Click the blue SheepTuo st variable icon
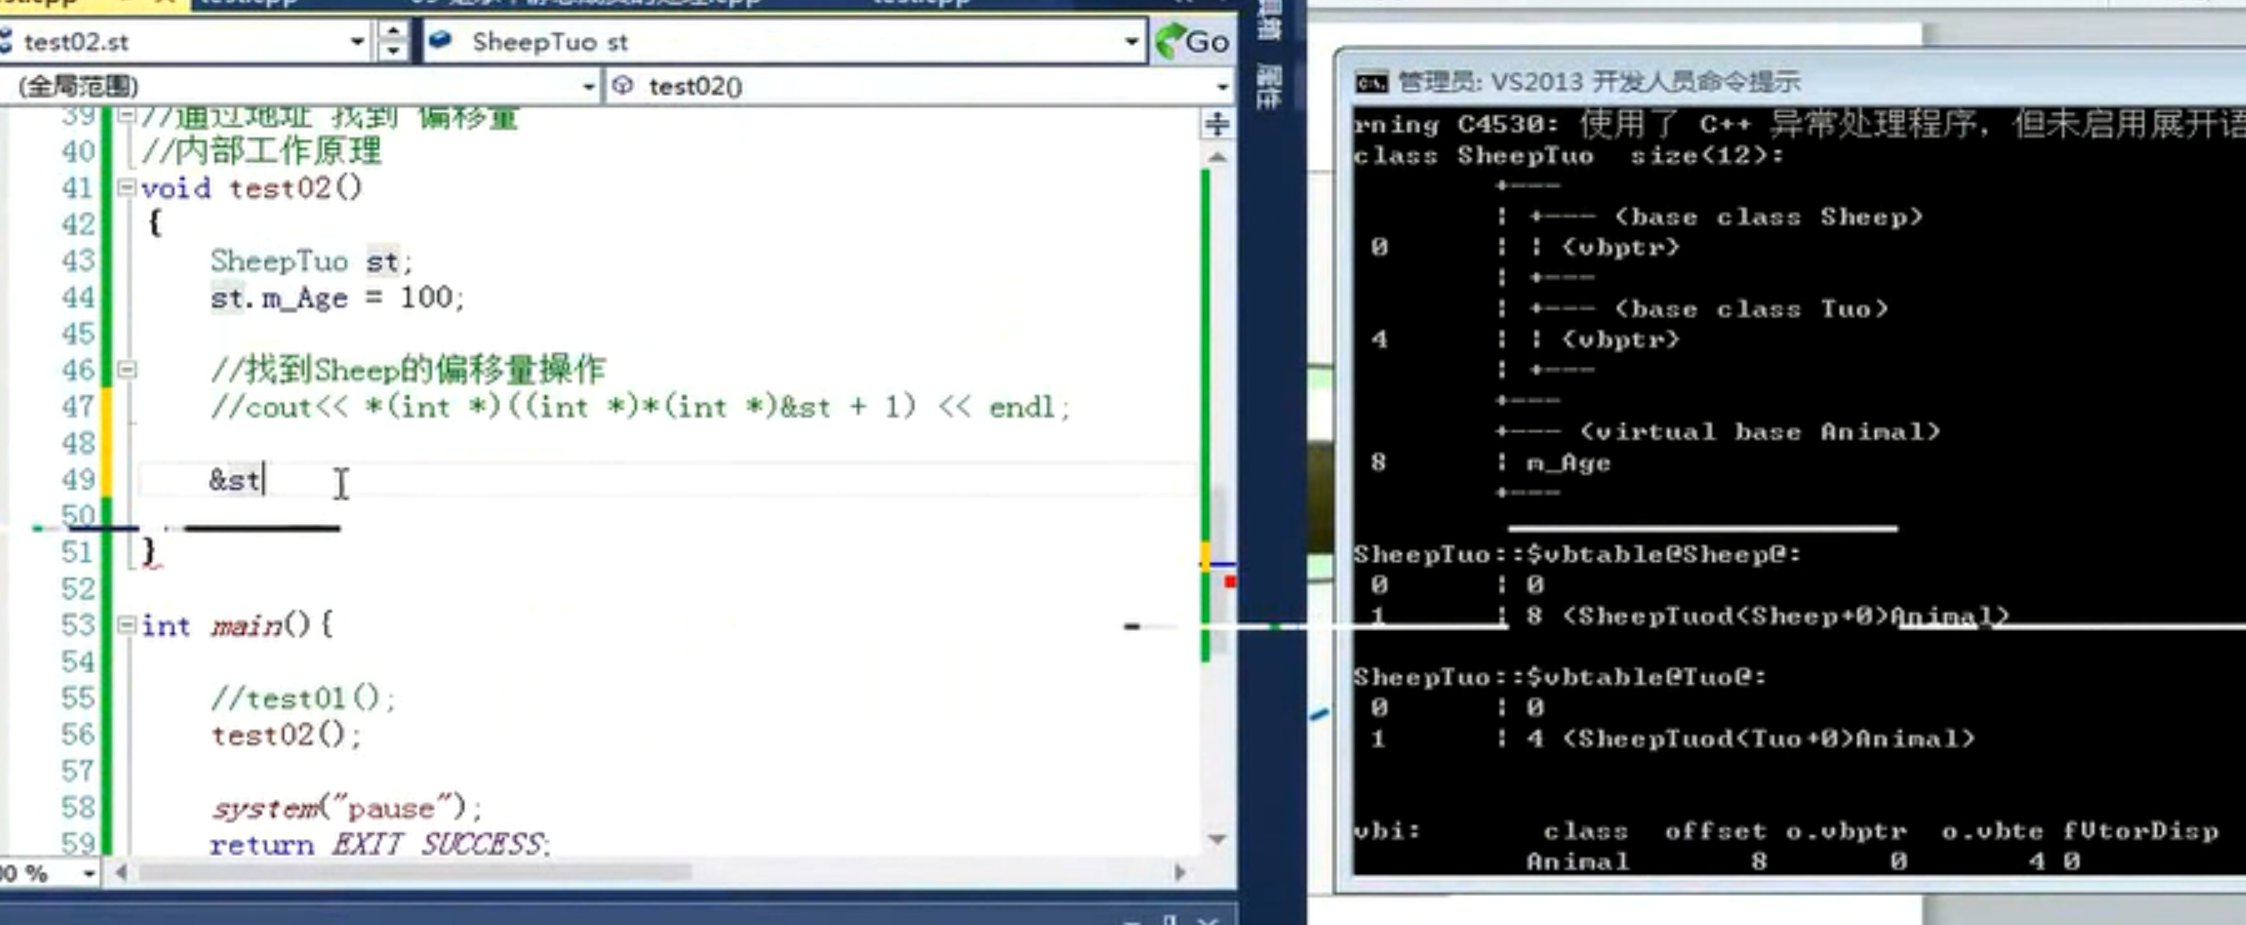Viewport: 2246px width, 925px height. [441, 41]
